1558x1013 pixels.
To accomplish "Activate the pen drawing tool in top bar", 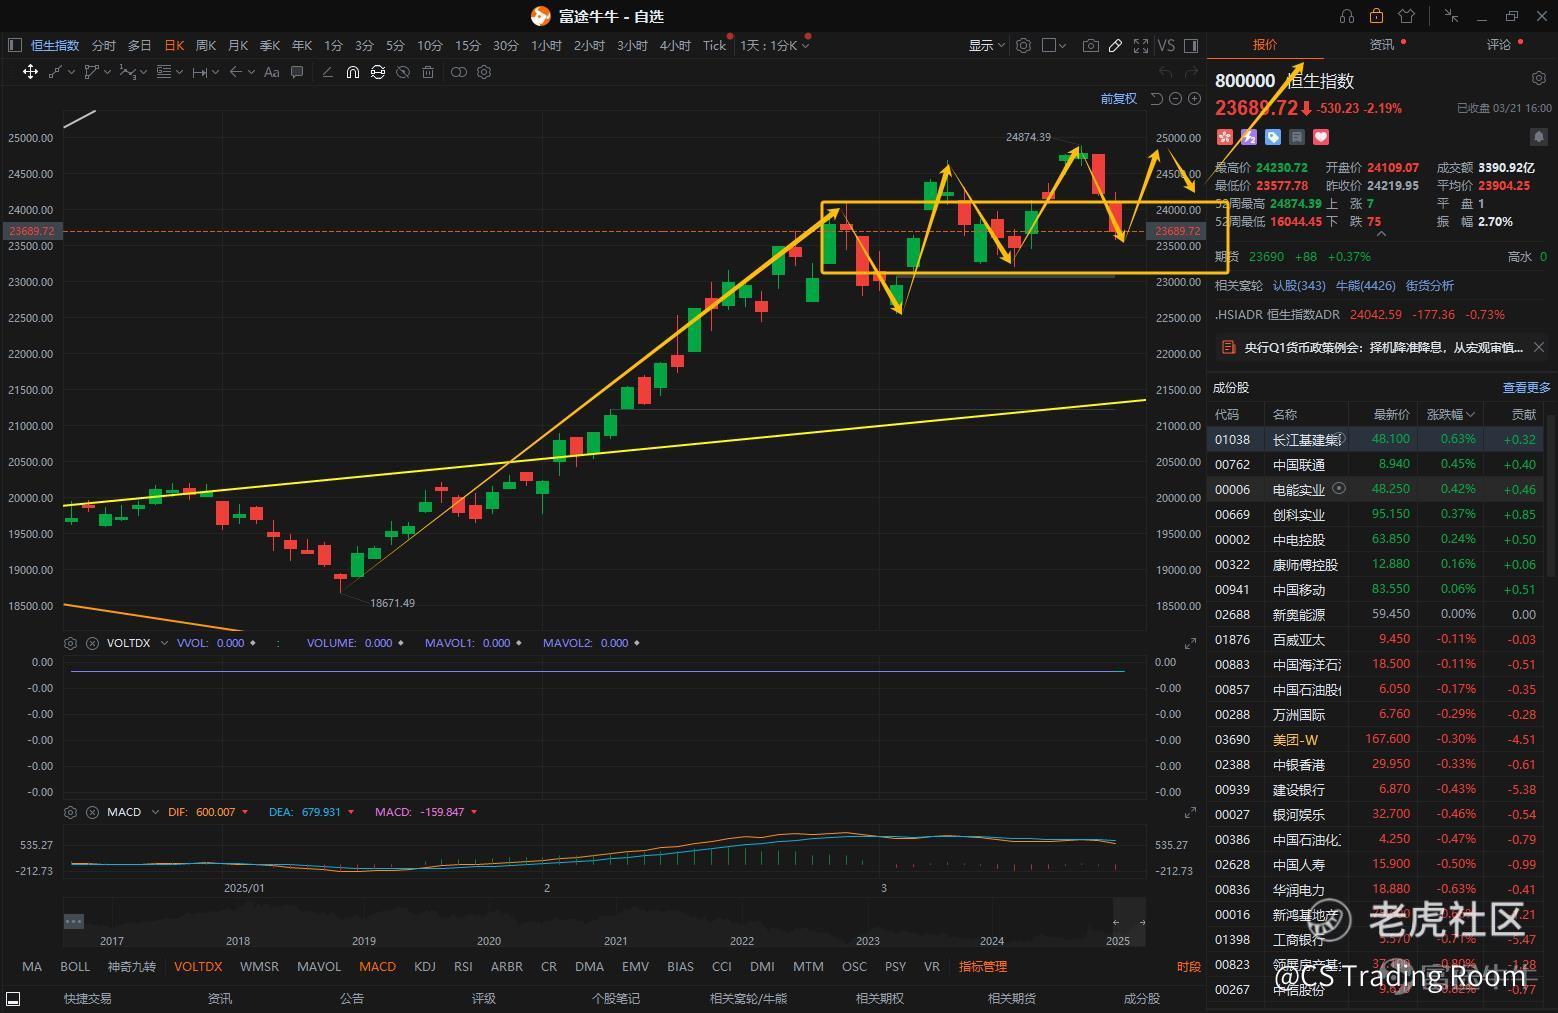I will (1116, 45).
